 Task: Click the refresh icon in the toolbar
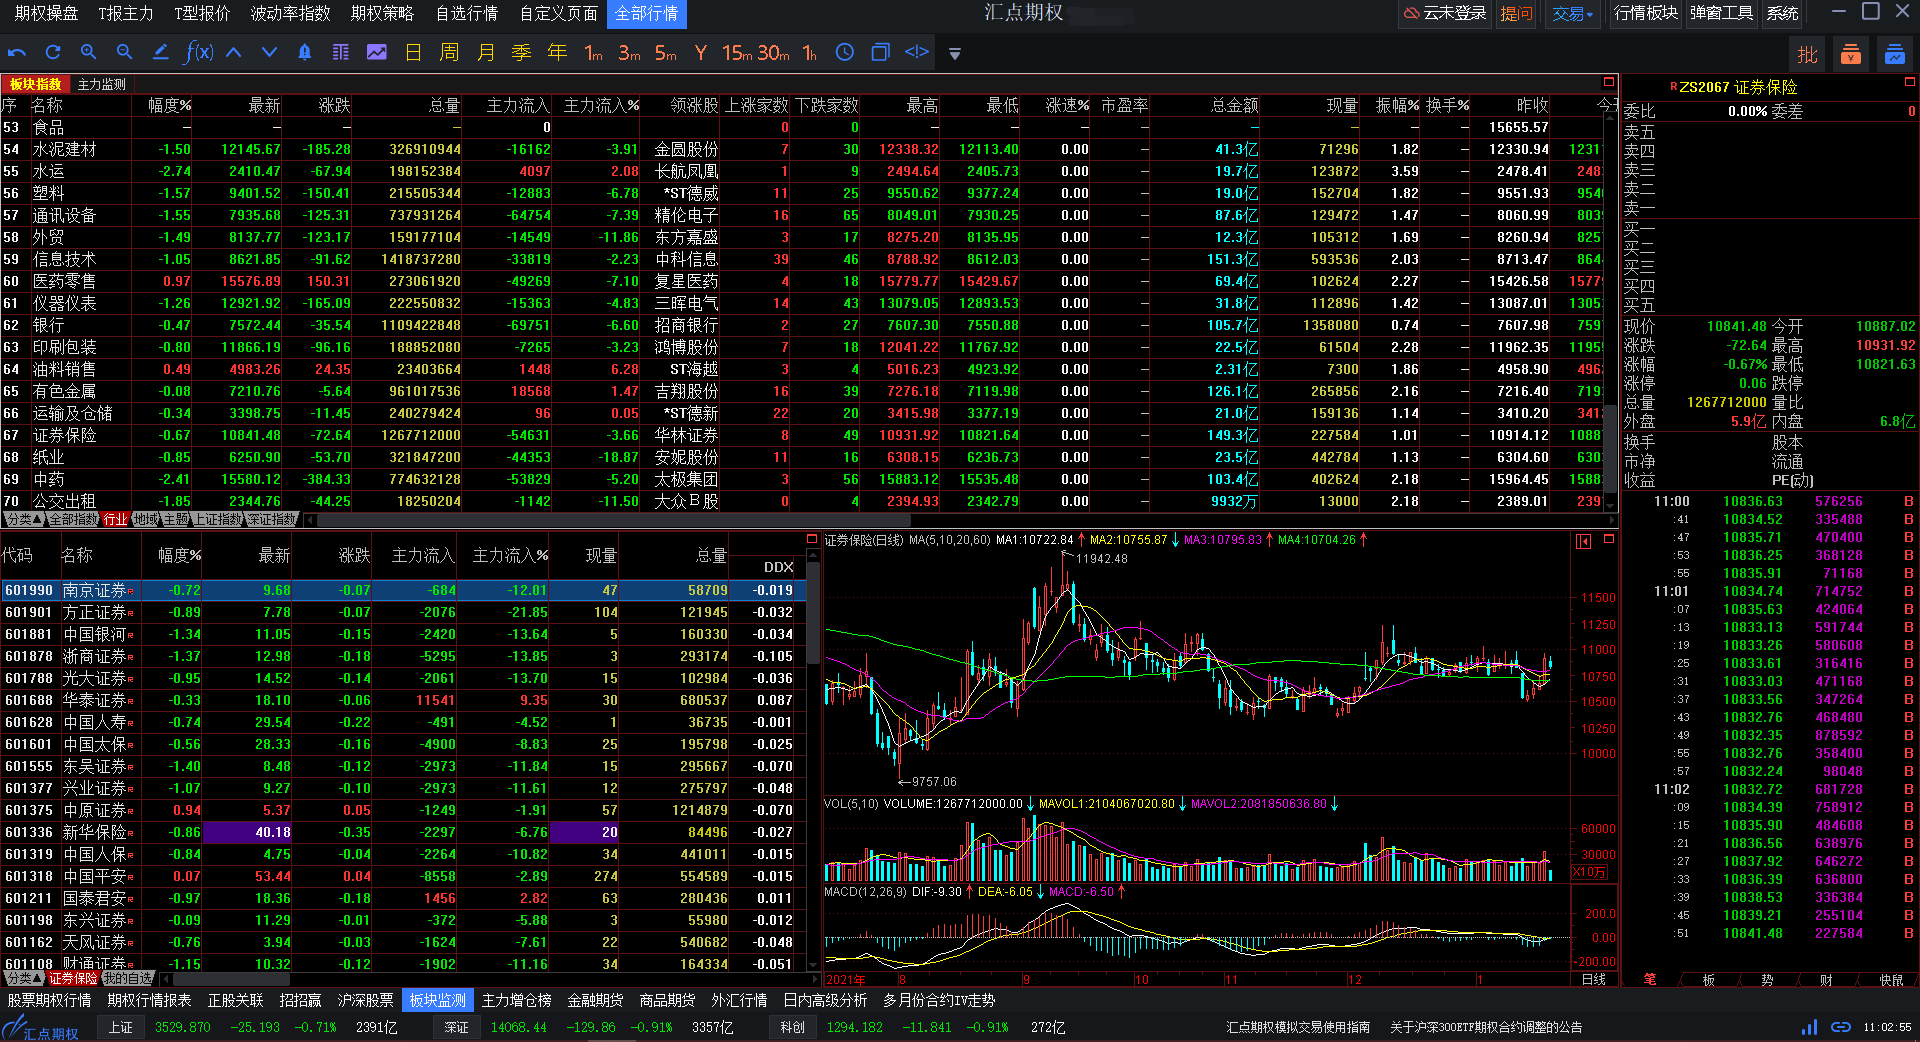pos(53,52)
